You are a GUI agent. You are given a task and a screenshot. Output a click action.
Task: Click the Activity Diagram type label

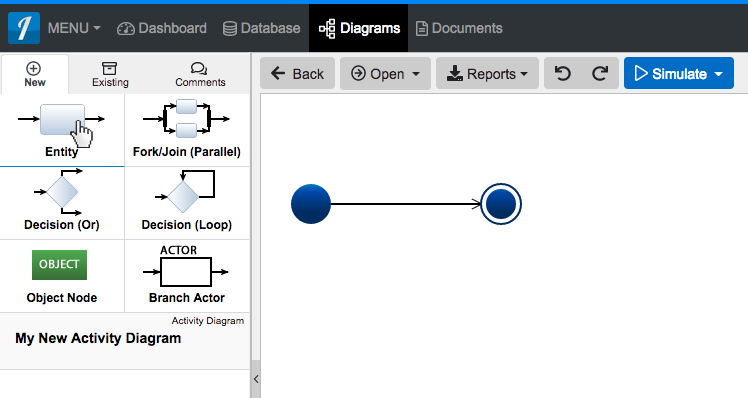pyautogui.click(x=208, y=321)
